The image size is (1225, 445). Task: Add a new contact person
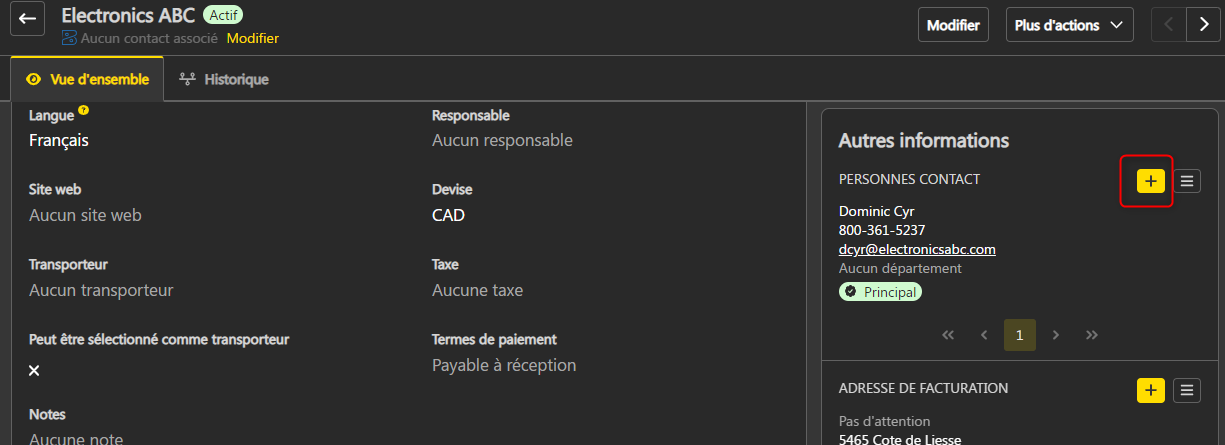[1151, 181]
